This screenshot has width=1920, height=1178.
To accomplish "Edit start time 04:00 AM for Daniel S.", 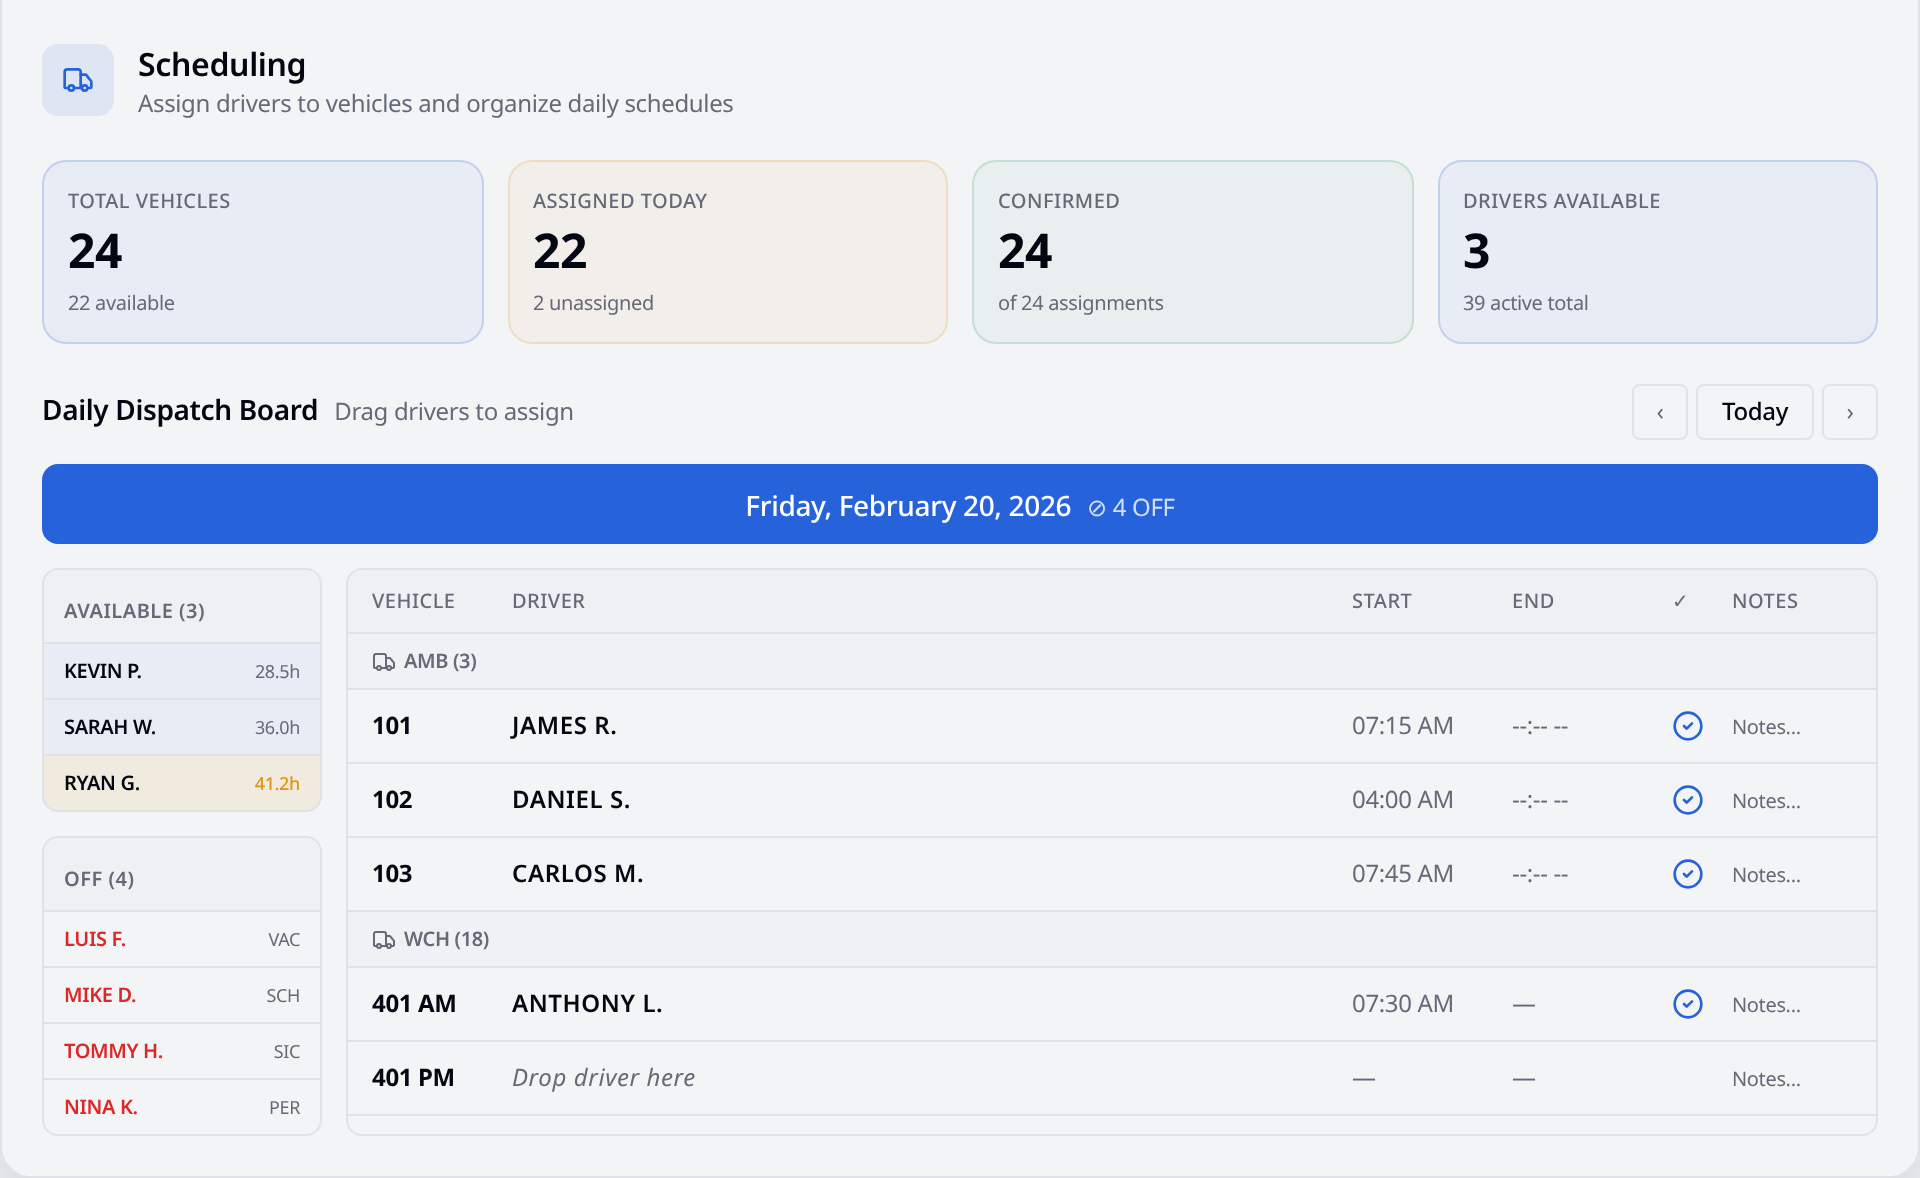I will [x=1403, y=800].
